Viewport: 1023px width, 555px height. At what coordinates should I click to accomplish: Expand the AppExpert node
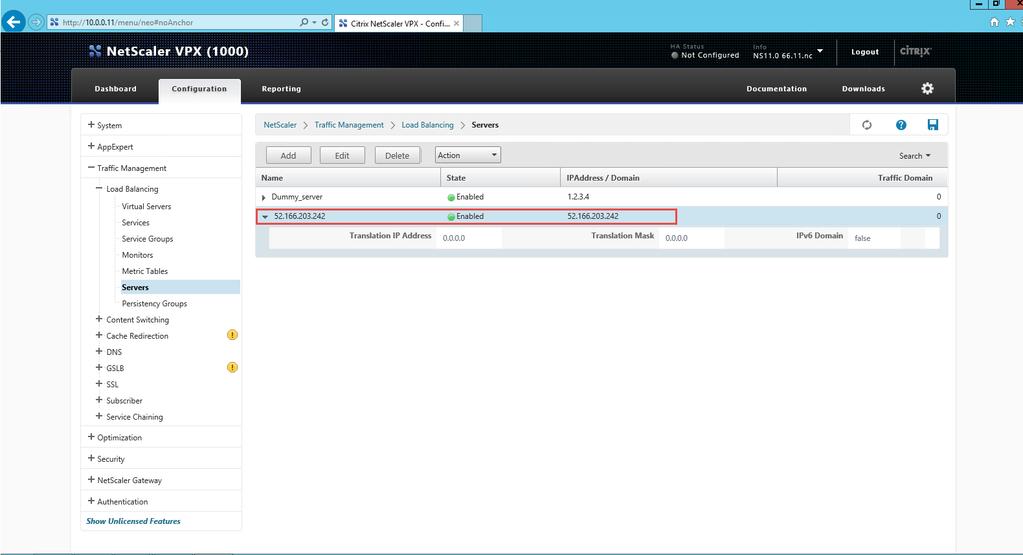91,146
